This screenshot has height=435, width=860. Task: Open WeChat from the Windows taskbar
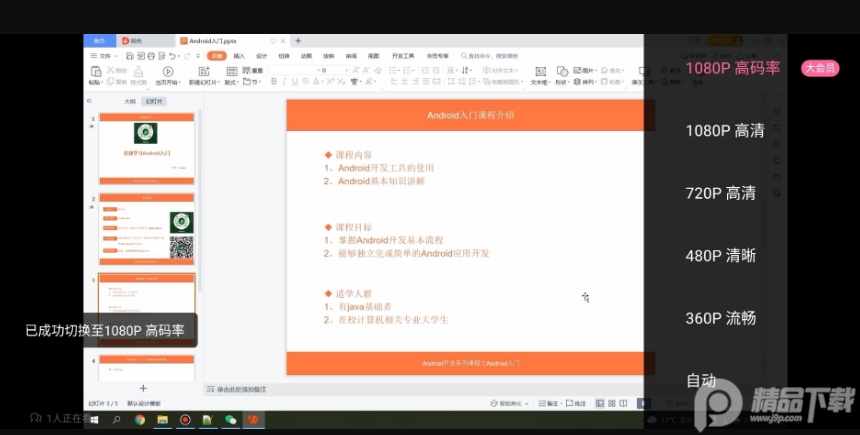click(230, 420)
